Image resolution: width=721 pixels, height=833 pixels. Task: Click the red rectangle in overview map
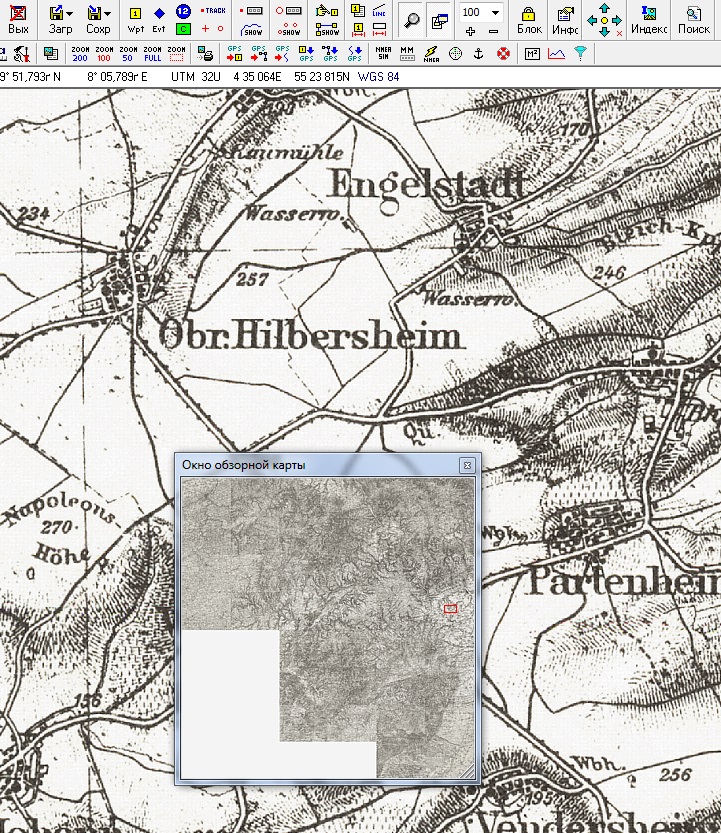click(450, 607)
